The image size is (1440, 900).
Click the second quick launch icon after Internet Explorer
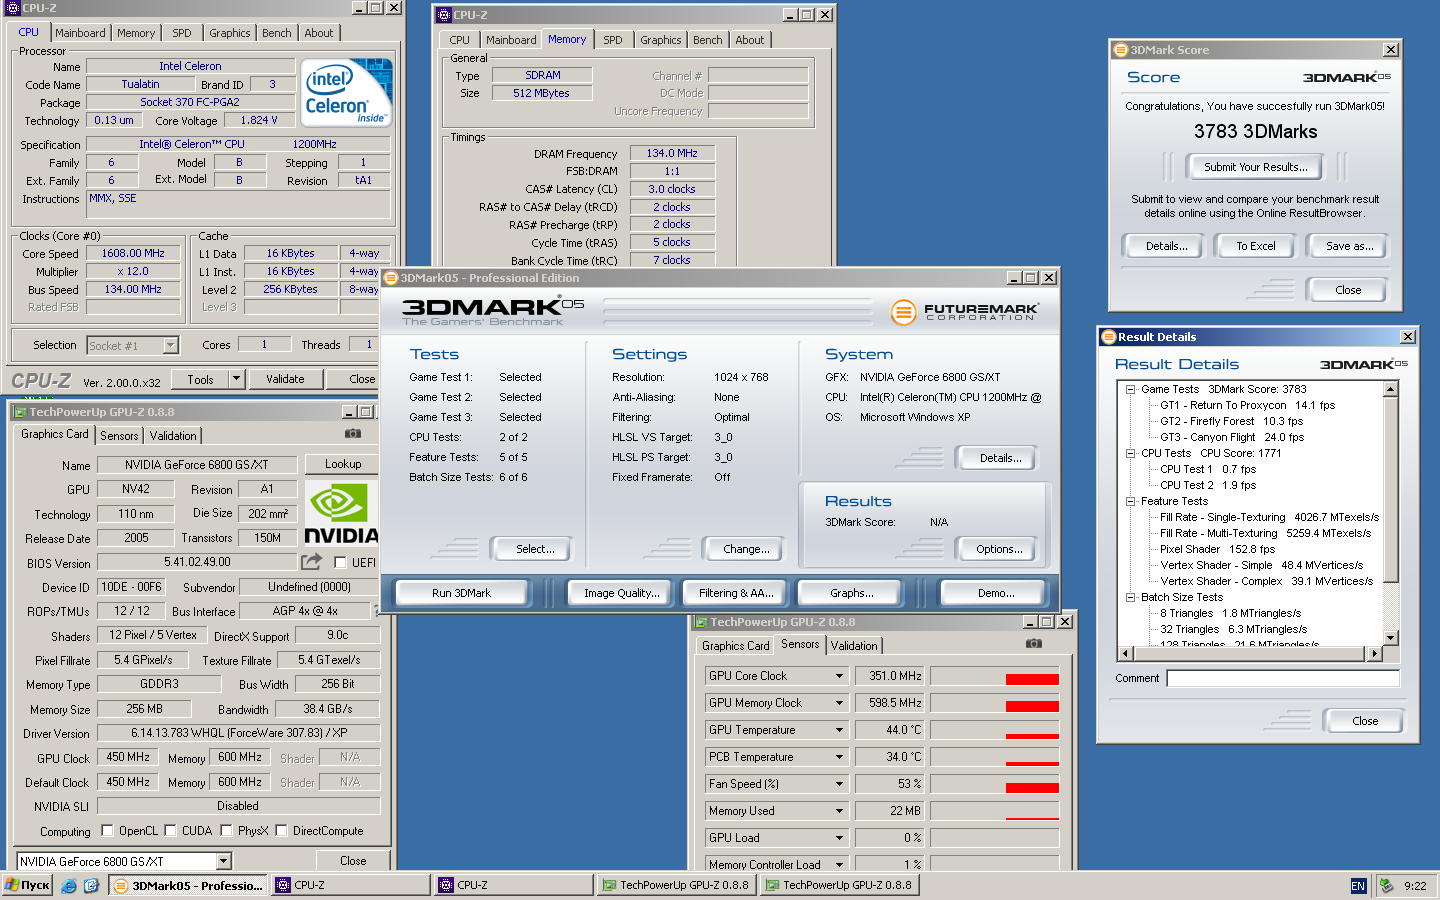click(91, 886)
